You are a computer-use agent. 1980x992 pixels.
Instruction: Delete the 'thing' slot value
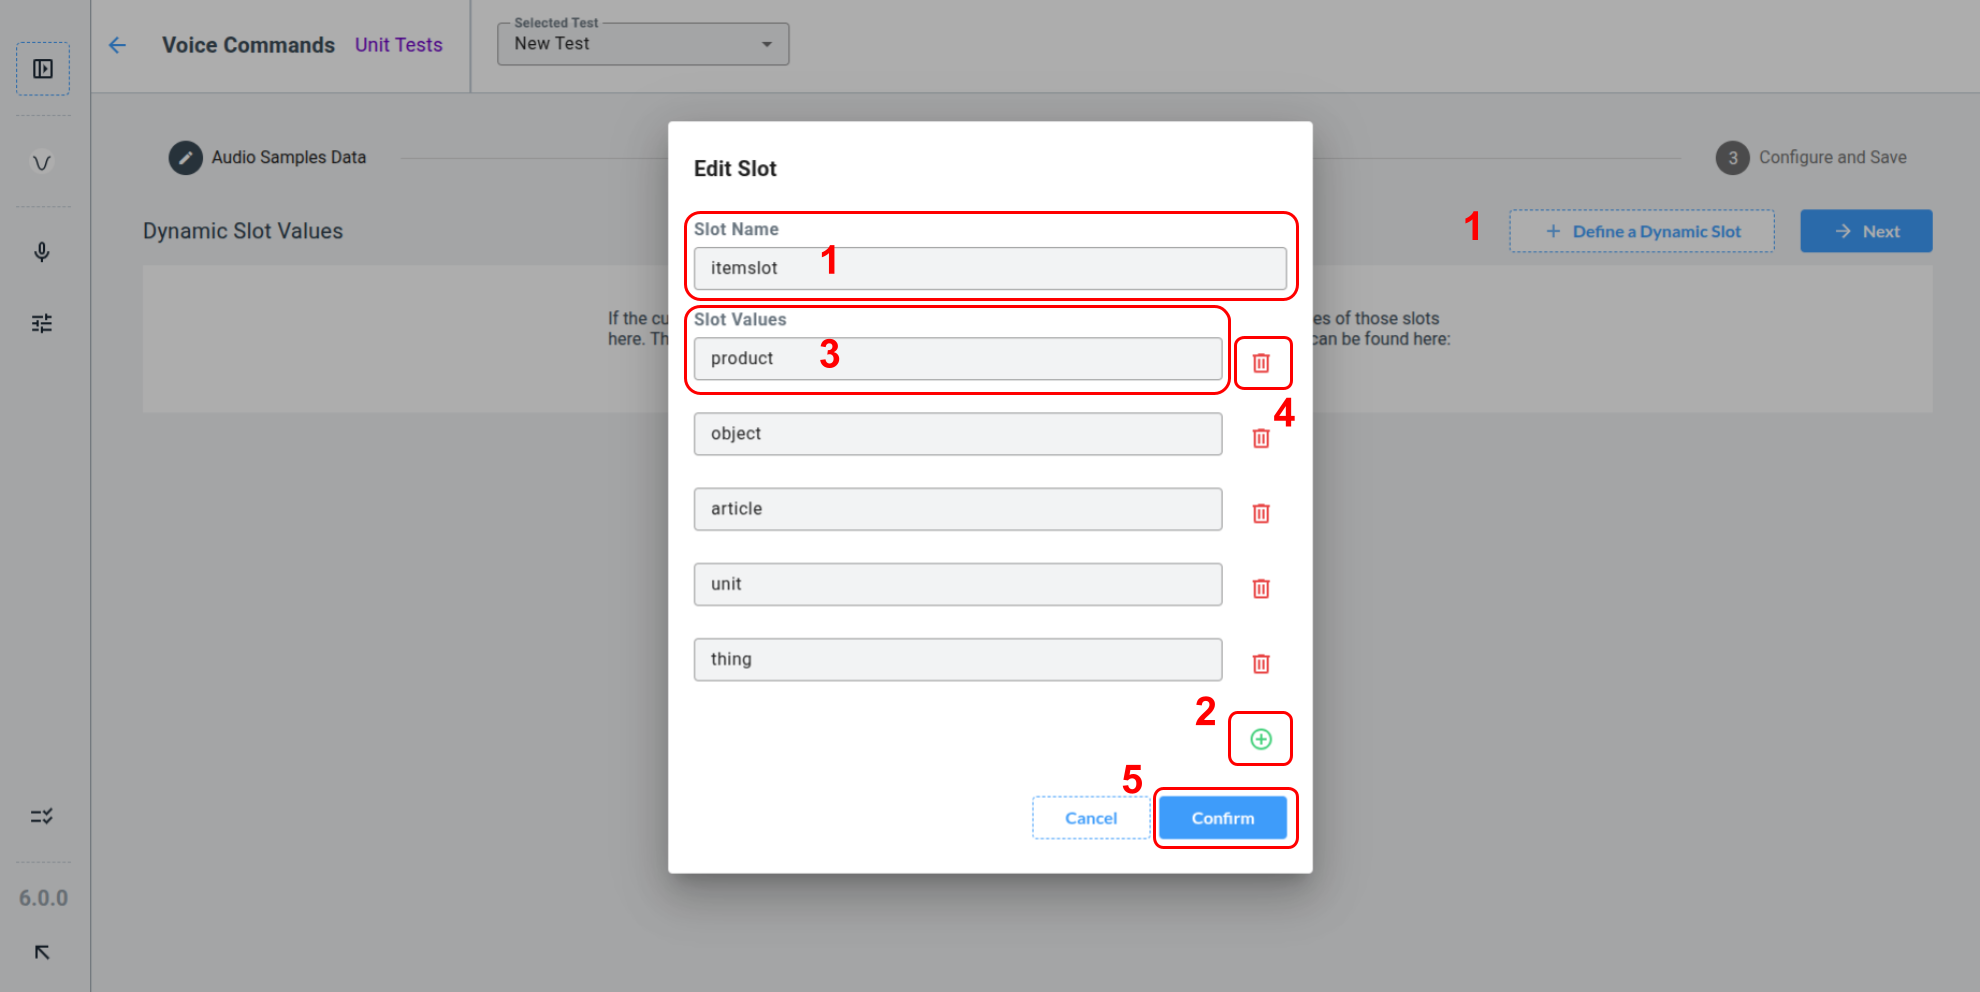[x=1261, y=663]
